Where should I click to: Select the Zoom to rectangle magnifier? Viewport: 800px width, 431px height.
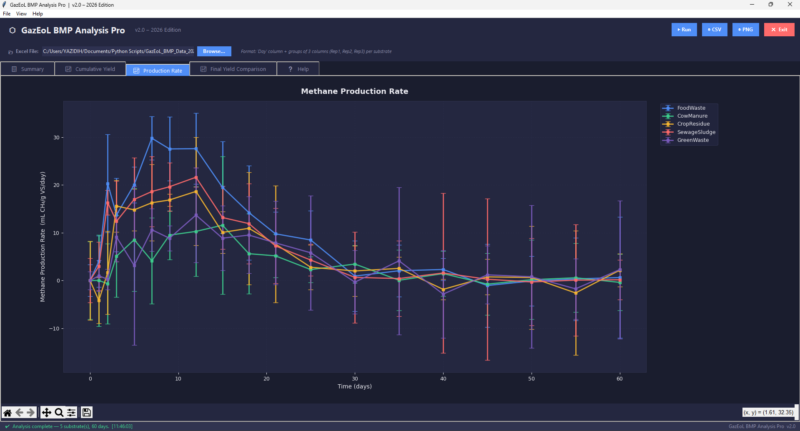(x=60, y=412)
